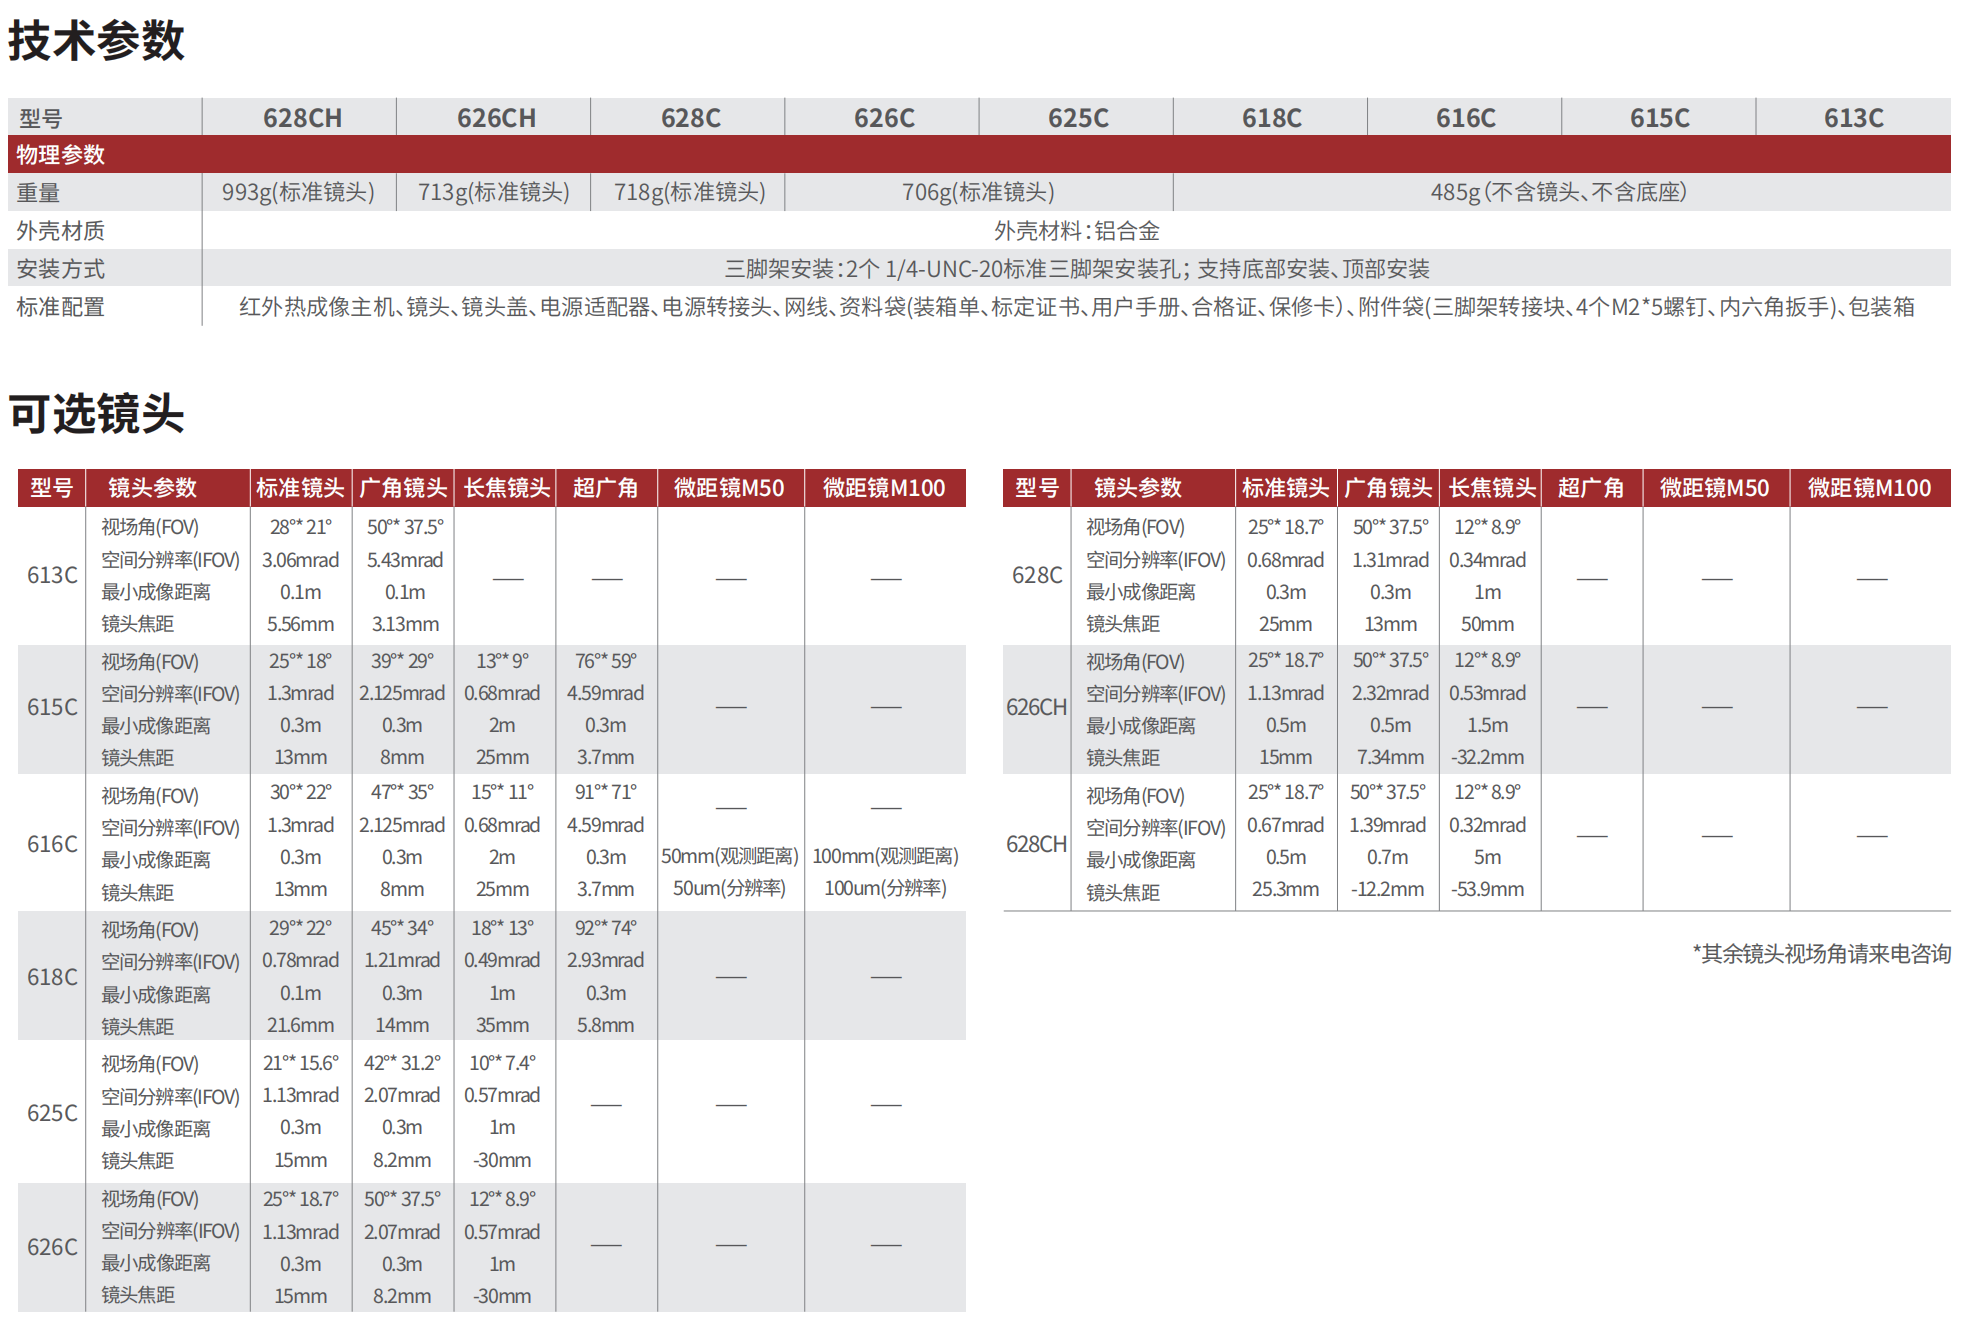Click the 628CH model column header

302,118
